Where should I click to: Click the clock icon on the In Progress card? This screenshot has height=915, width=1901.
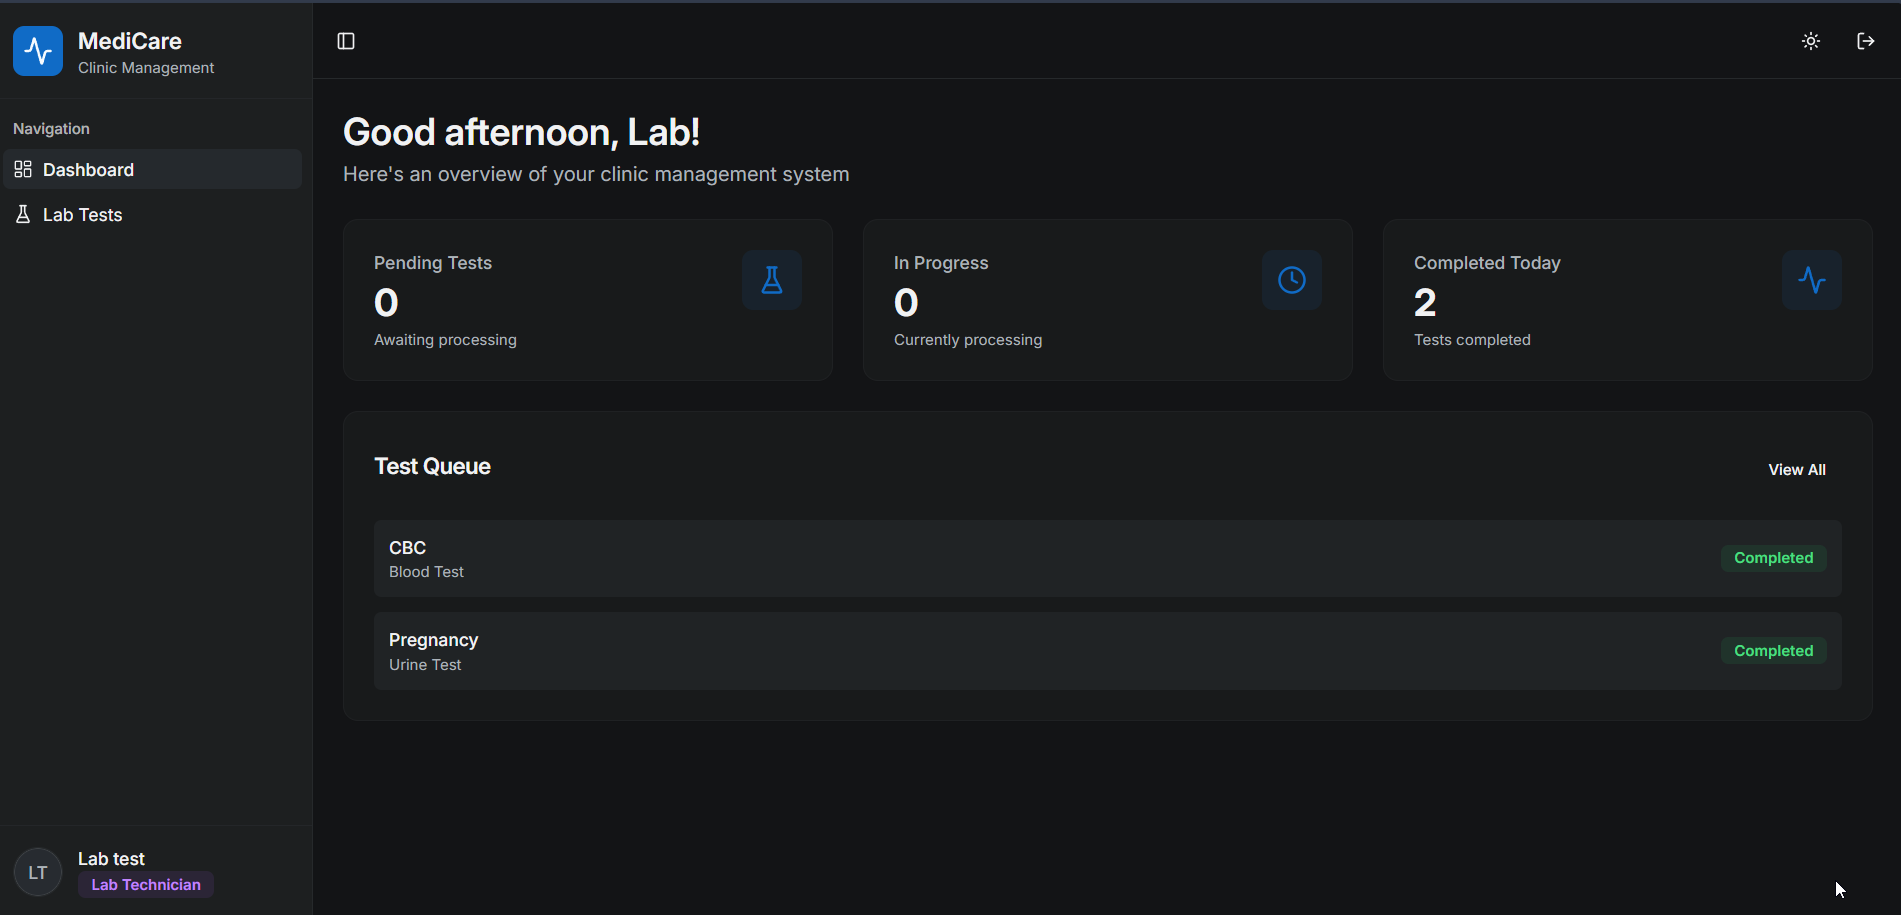(1291, 280)
